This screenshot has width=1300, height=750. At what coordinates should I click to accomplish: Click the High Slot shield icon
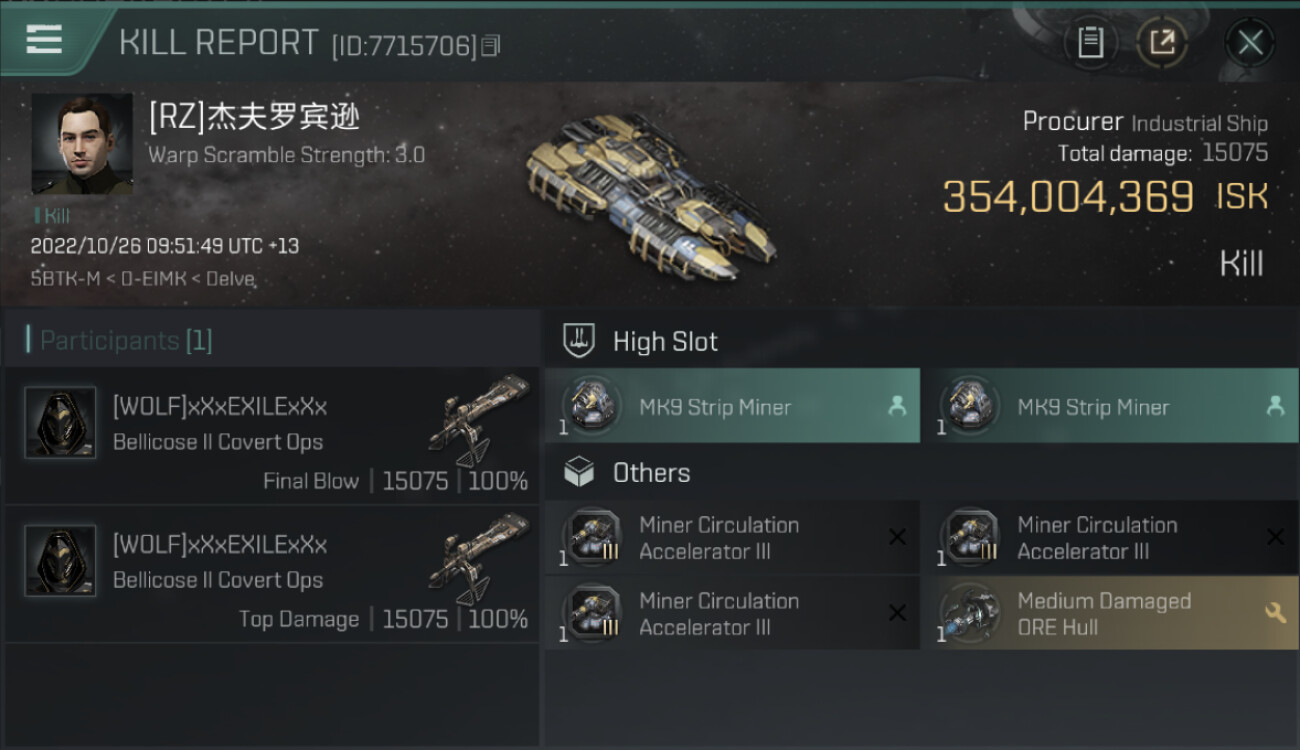tap(579, 341)
